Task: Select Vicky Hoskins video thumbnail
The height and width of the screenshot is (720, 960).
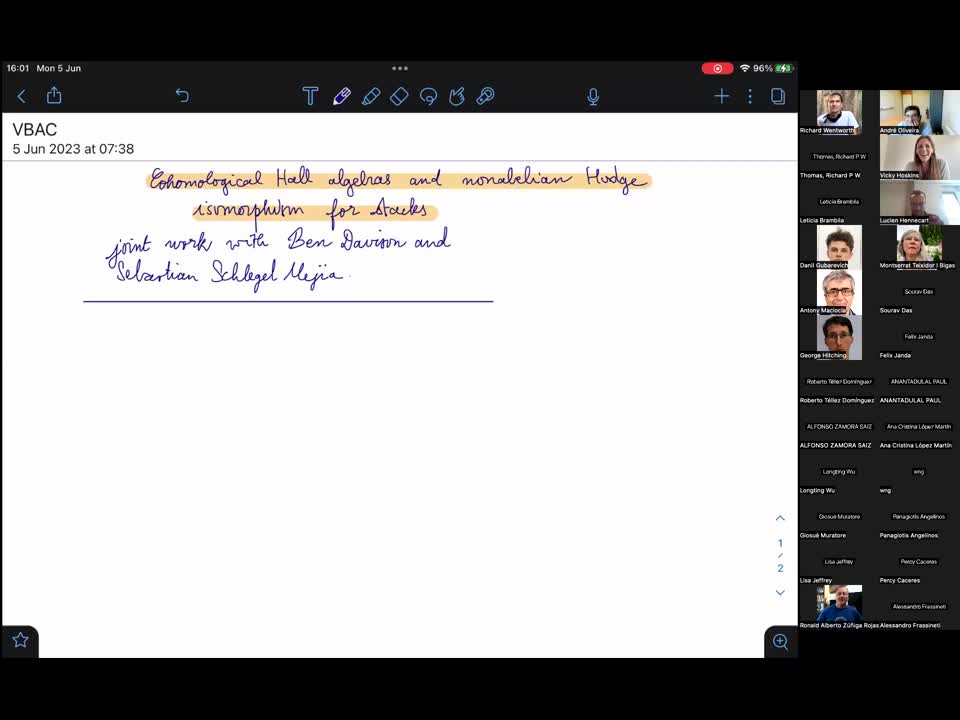Action: click(919, 157)
